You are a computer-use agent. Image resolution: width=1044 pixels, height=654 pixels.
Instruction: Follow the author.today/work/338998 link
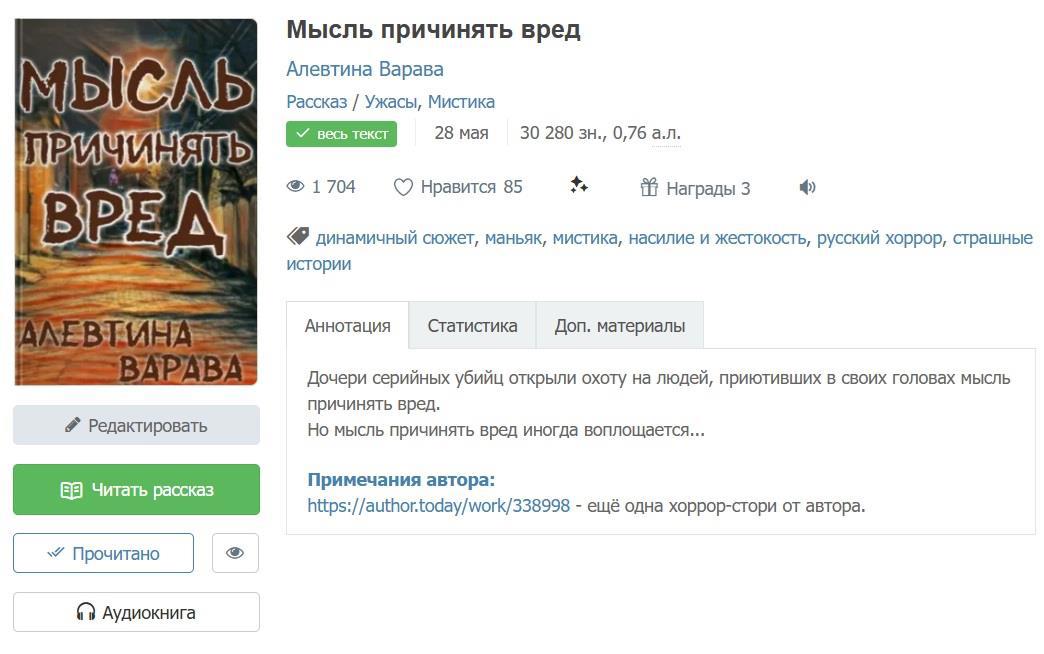point(439,506)
